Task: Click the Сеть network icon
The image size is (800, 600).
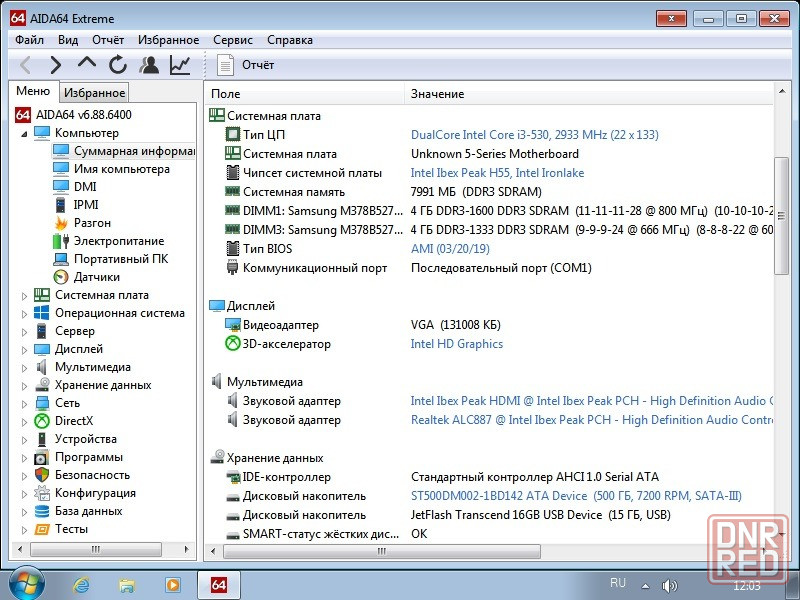Action: 42,403
